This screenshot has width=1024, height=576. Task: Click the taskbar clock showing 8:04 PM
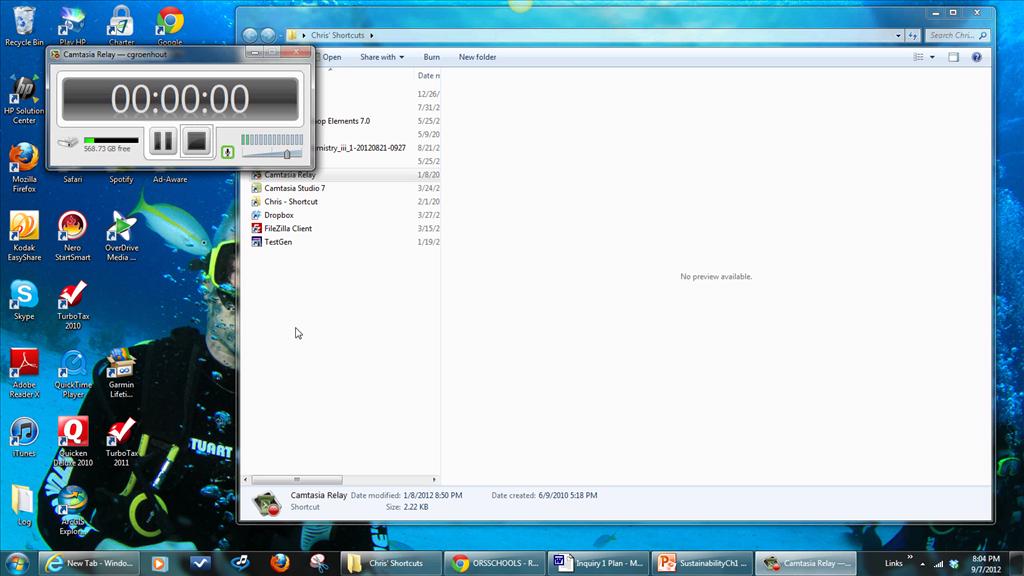click(985, 564)
